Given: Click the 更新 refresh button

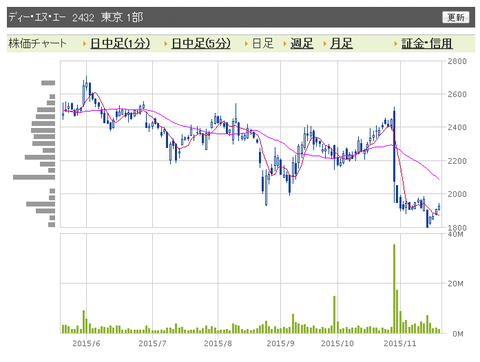Looking at the screenshot, I should pyautogui.click(x=455, y=17).
